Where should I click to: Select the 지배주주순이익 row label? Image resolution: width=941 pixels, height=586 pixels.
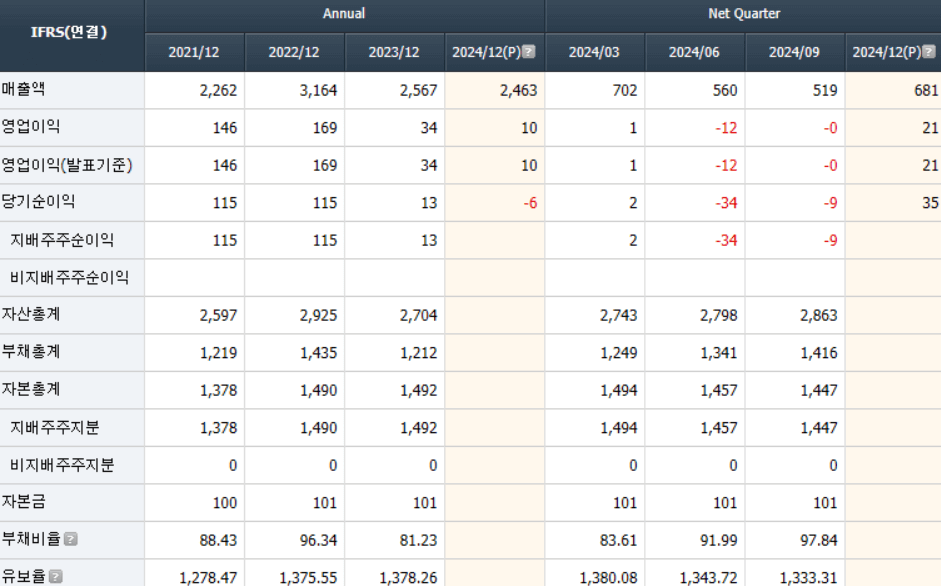tap(62, 240)
